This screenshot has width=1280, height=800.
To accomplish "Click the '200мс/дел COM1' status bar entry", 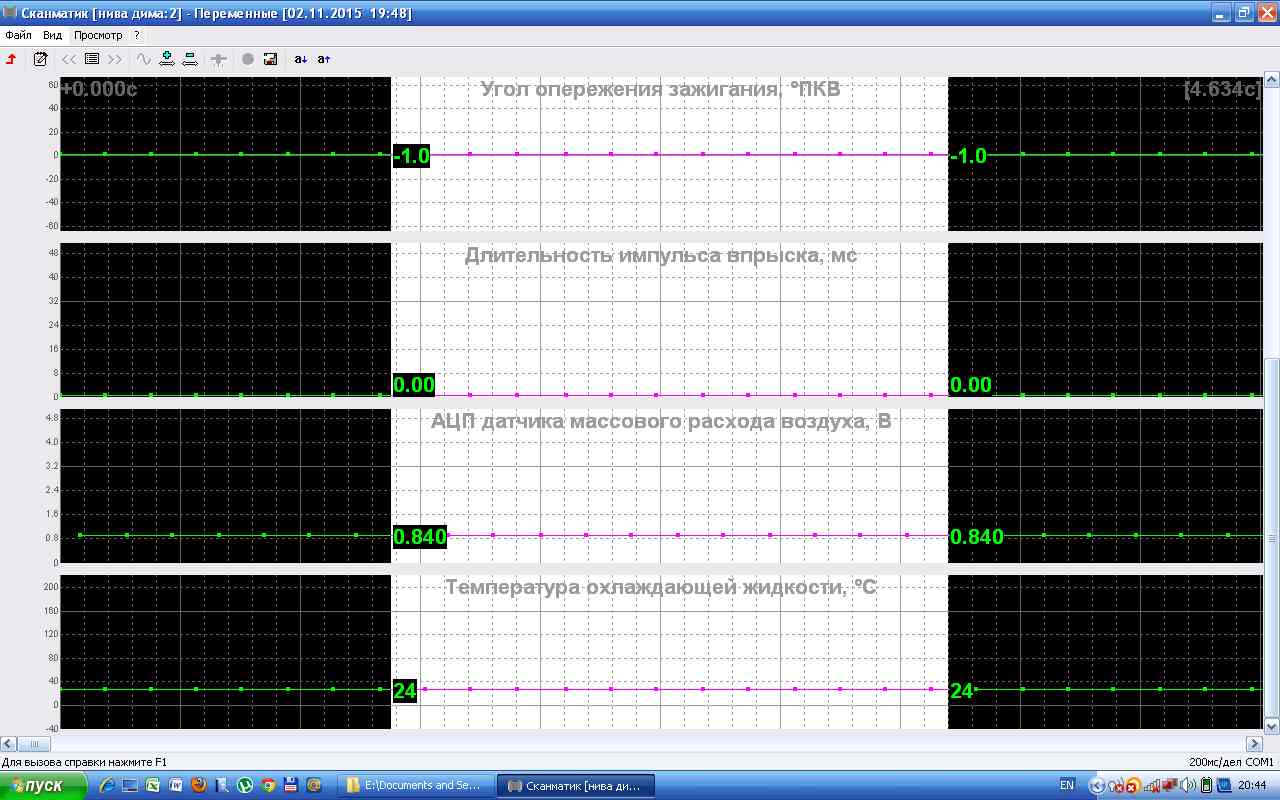I will point(1232,762).
